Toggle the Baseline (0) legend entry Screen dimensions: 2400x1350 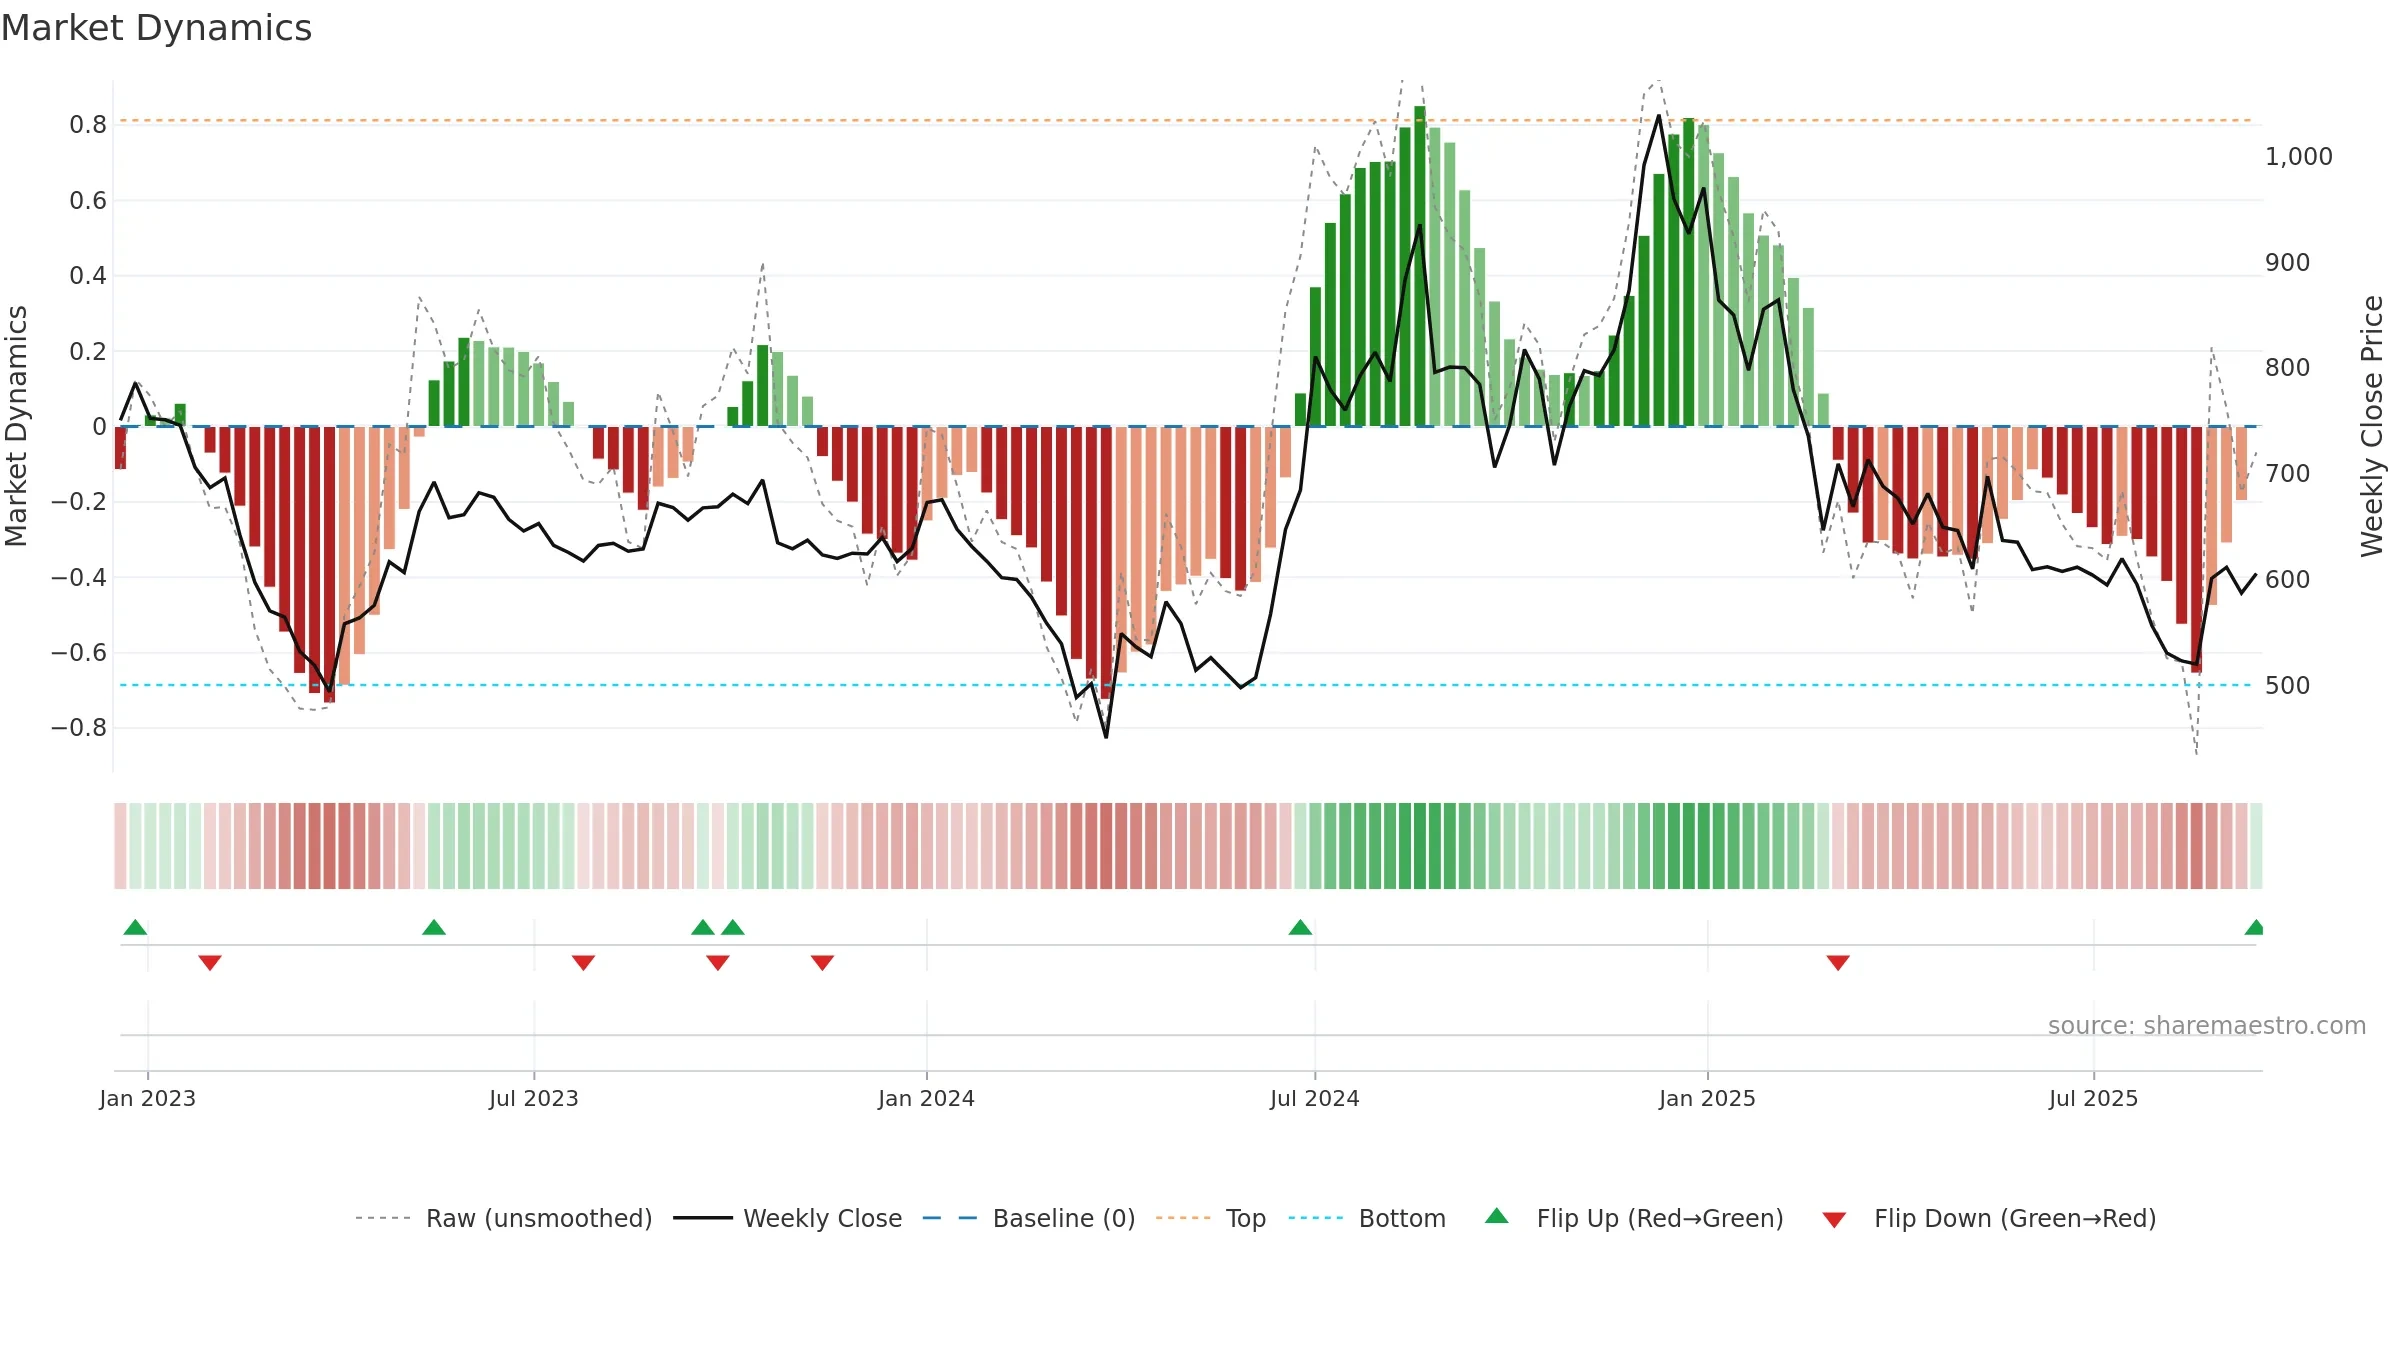point(1028,1218)
